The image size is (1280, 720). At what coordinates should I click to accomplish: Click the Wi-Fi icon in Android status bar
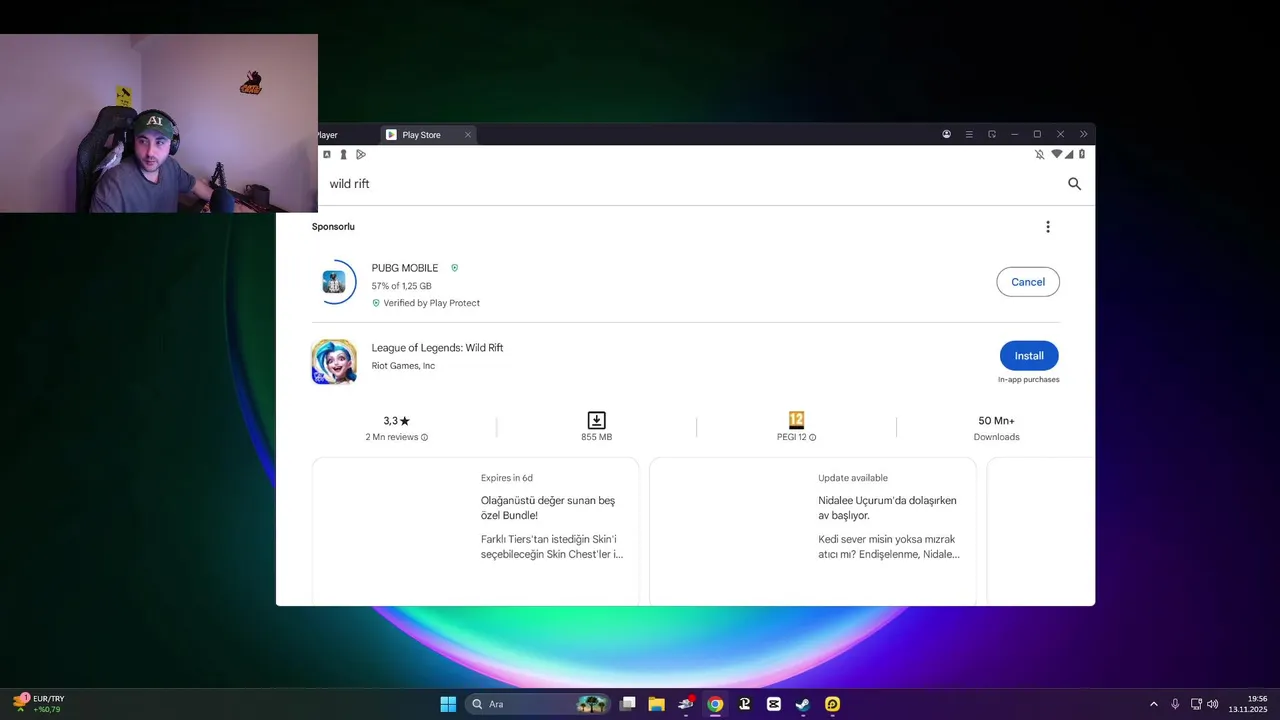[1056, 154]
